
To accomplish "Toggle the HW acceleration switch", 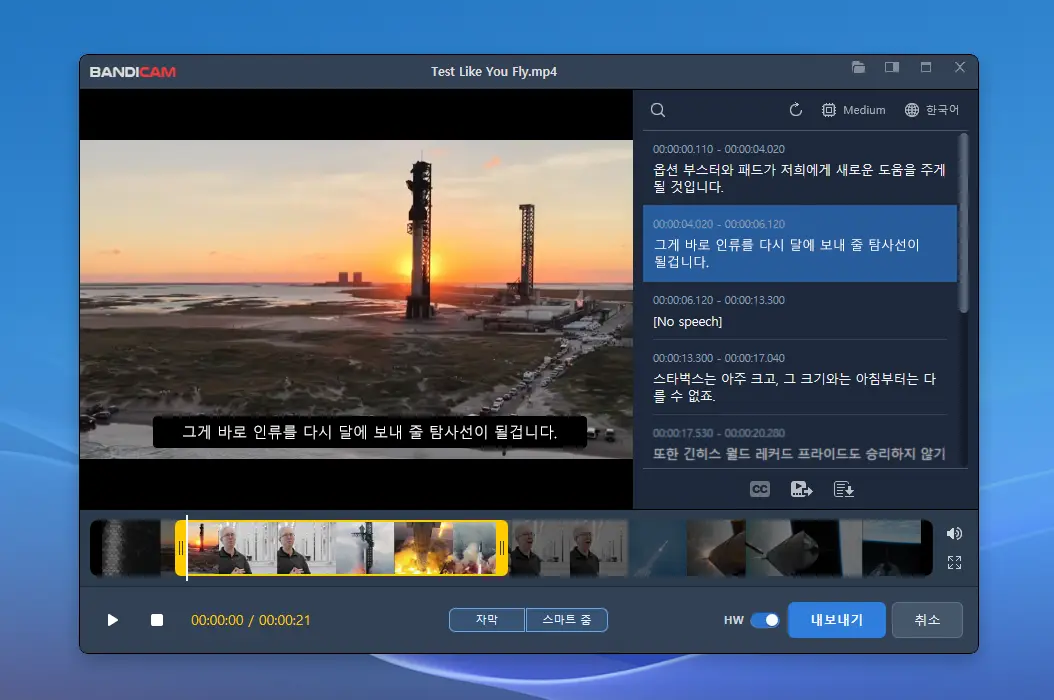I will pos(764,620).
